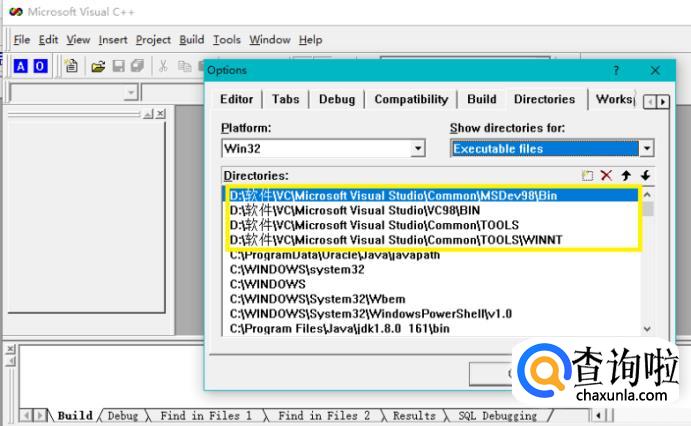This screenshot has height=426, width=691.
Task: Select the WindowsPowerShell\v1.0 directory entry
Action: click(x=433, y=314)
